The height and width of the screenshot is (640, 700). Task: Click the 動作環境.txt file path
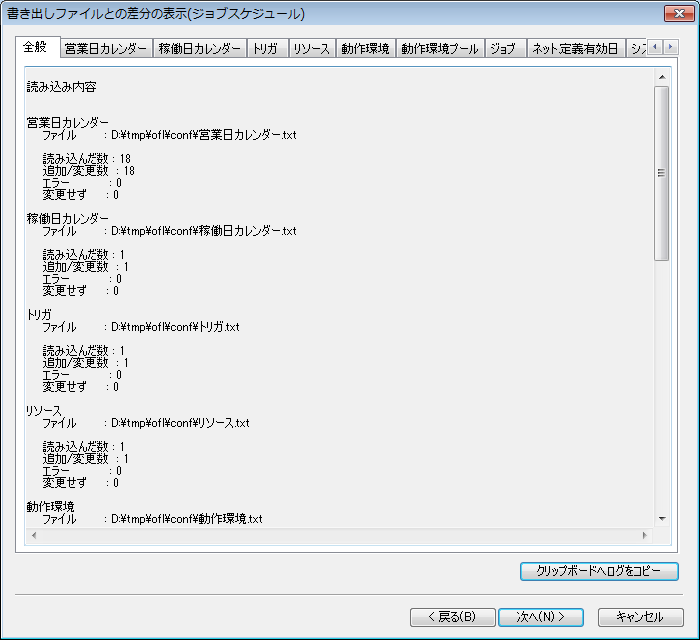click(x=187, y=519)
